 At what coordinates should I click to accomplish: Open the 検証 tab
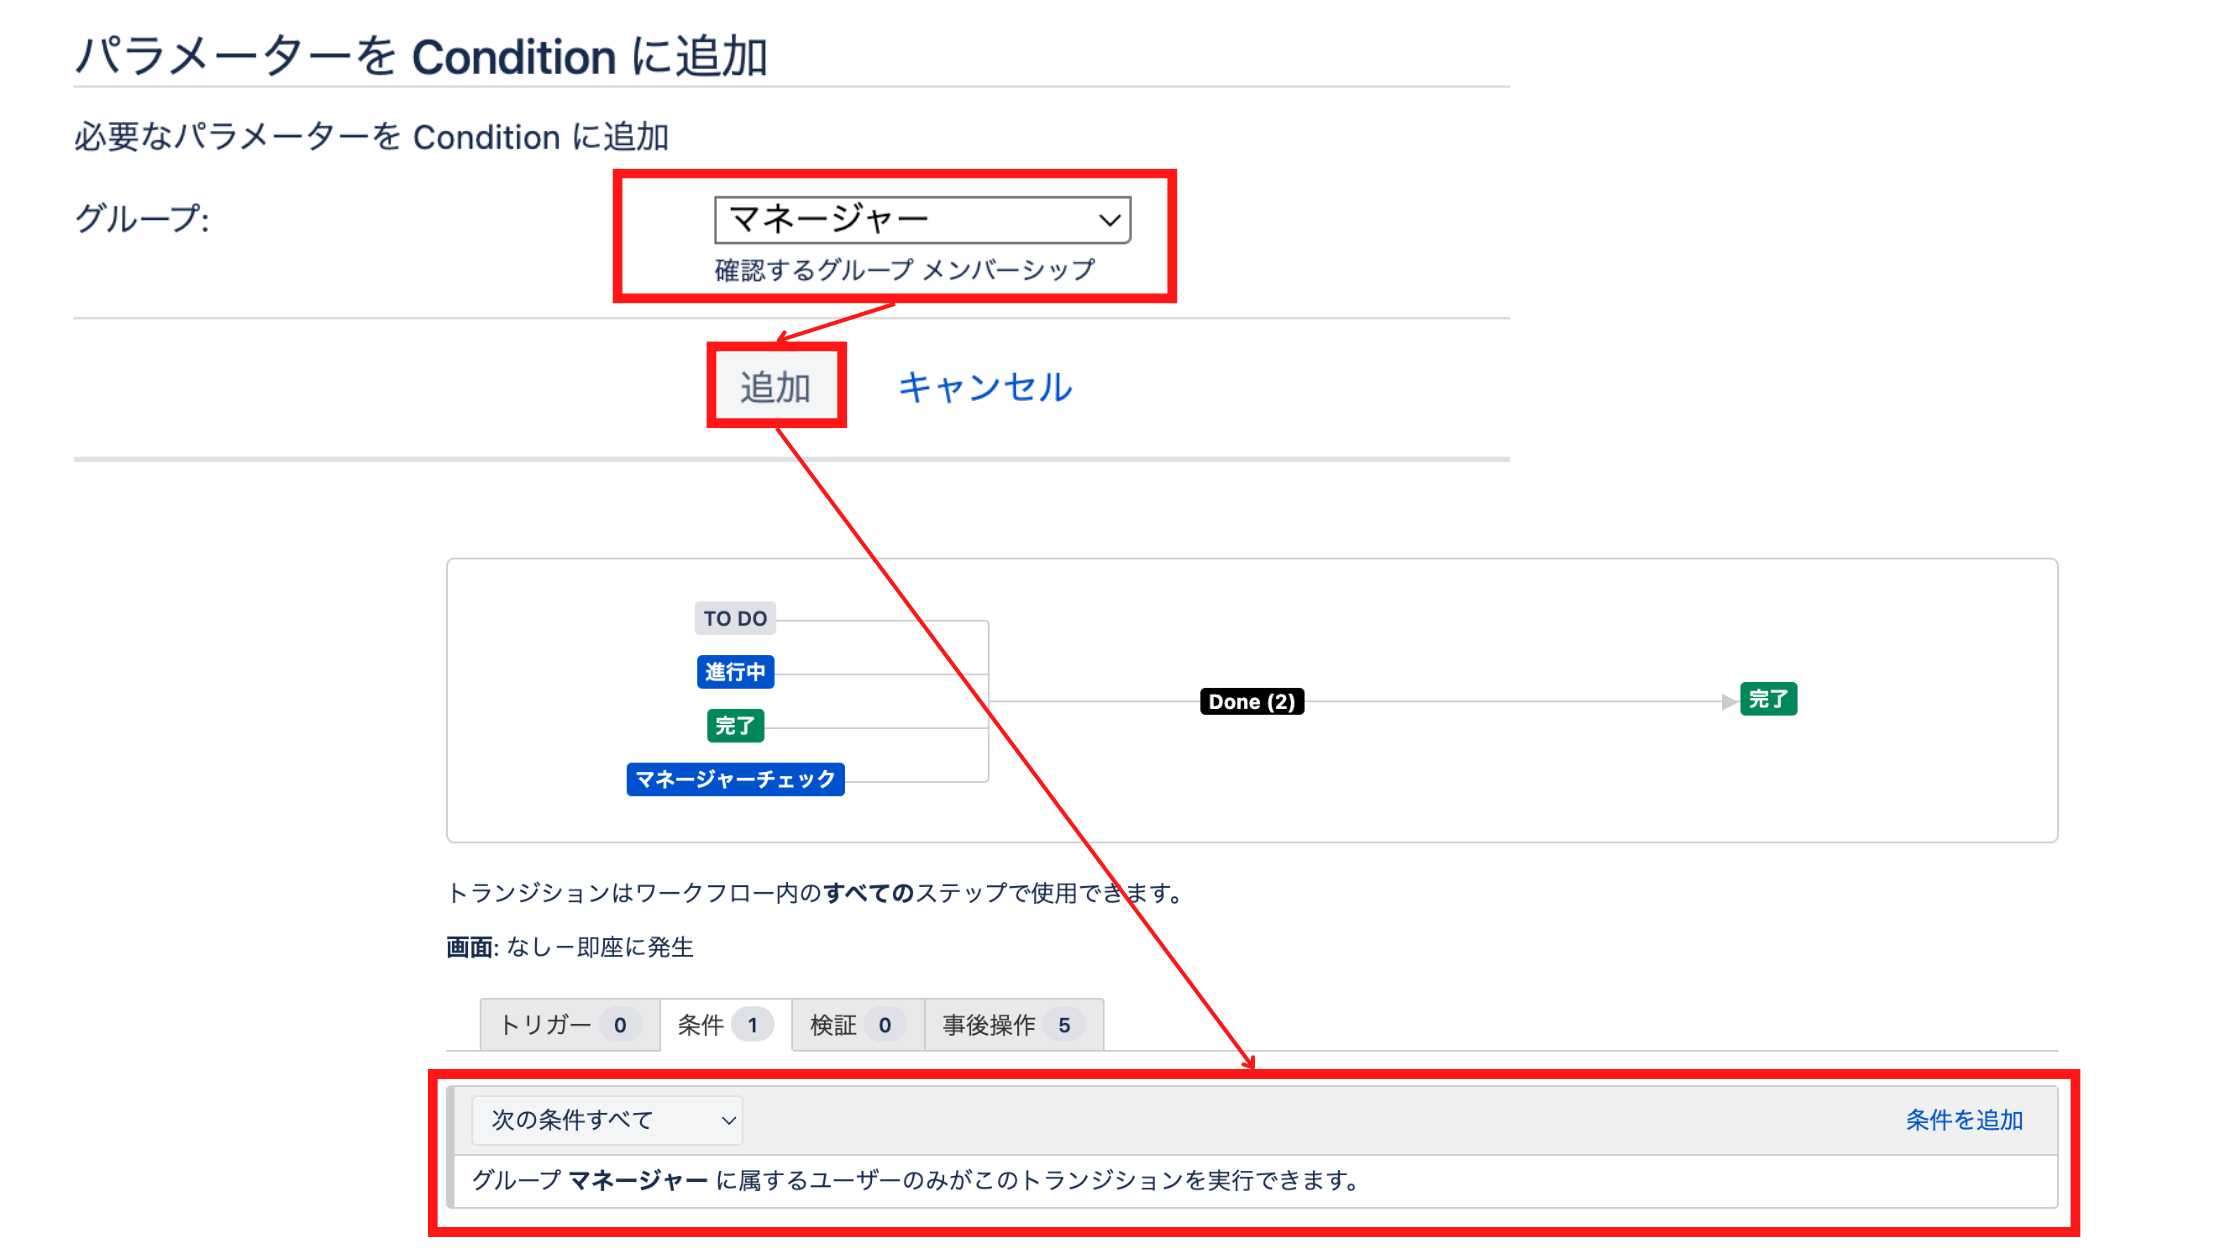click(834, 1025)
